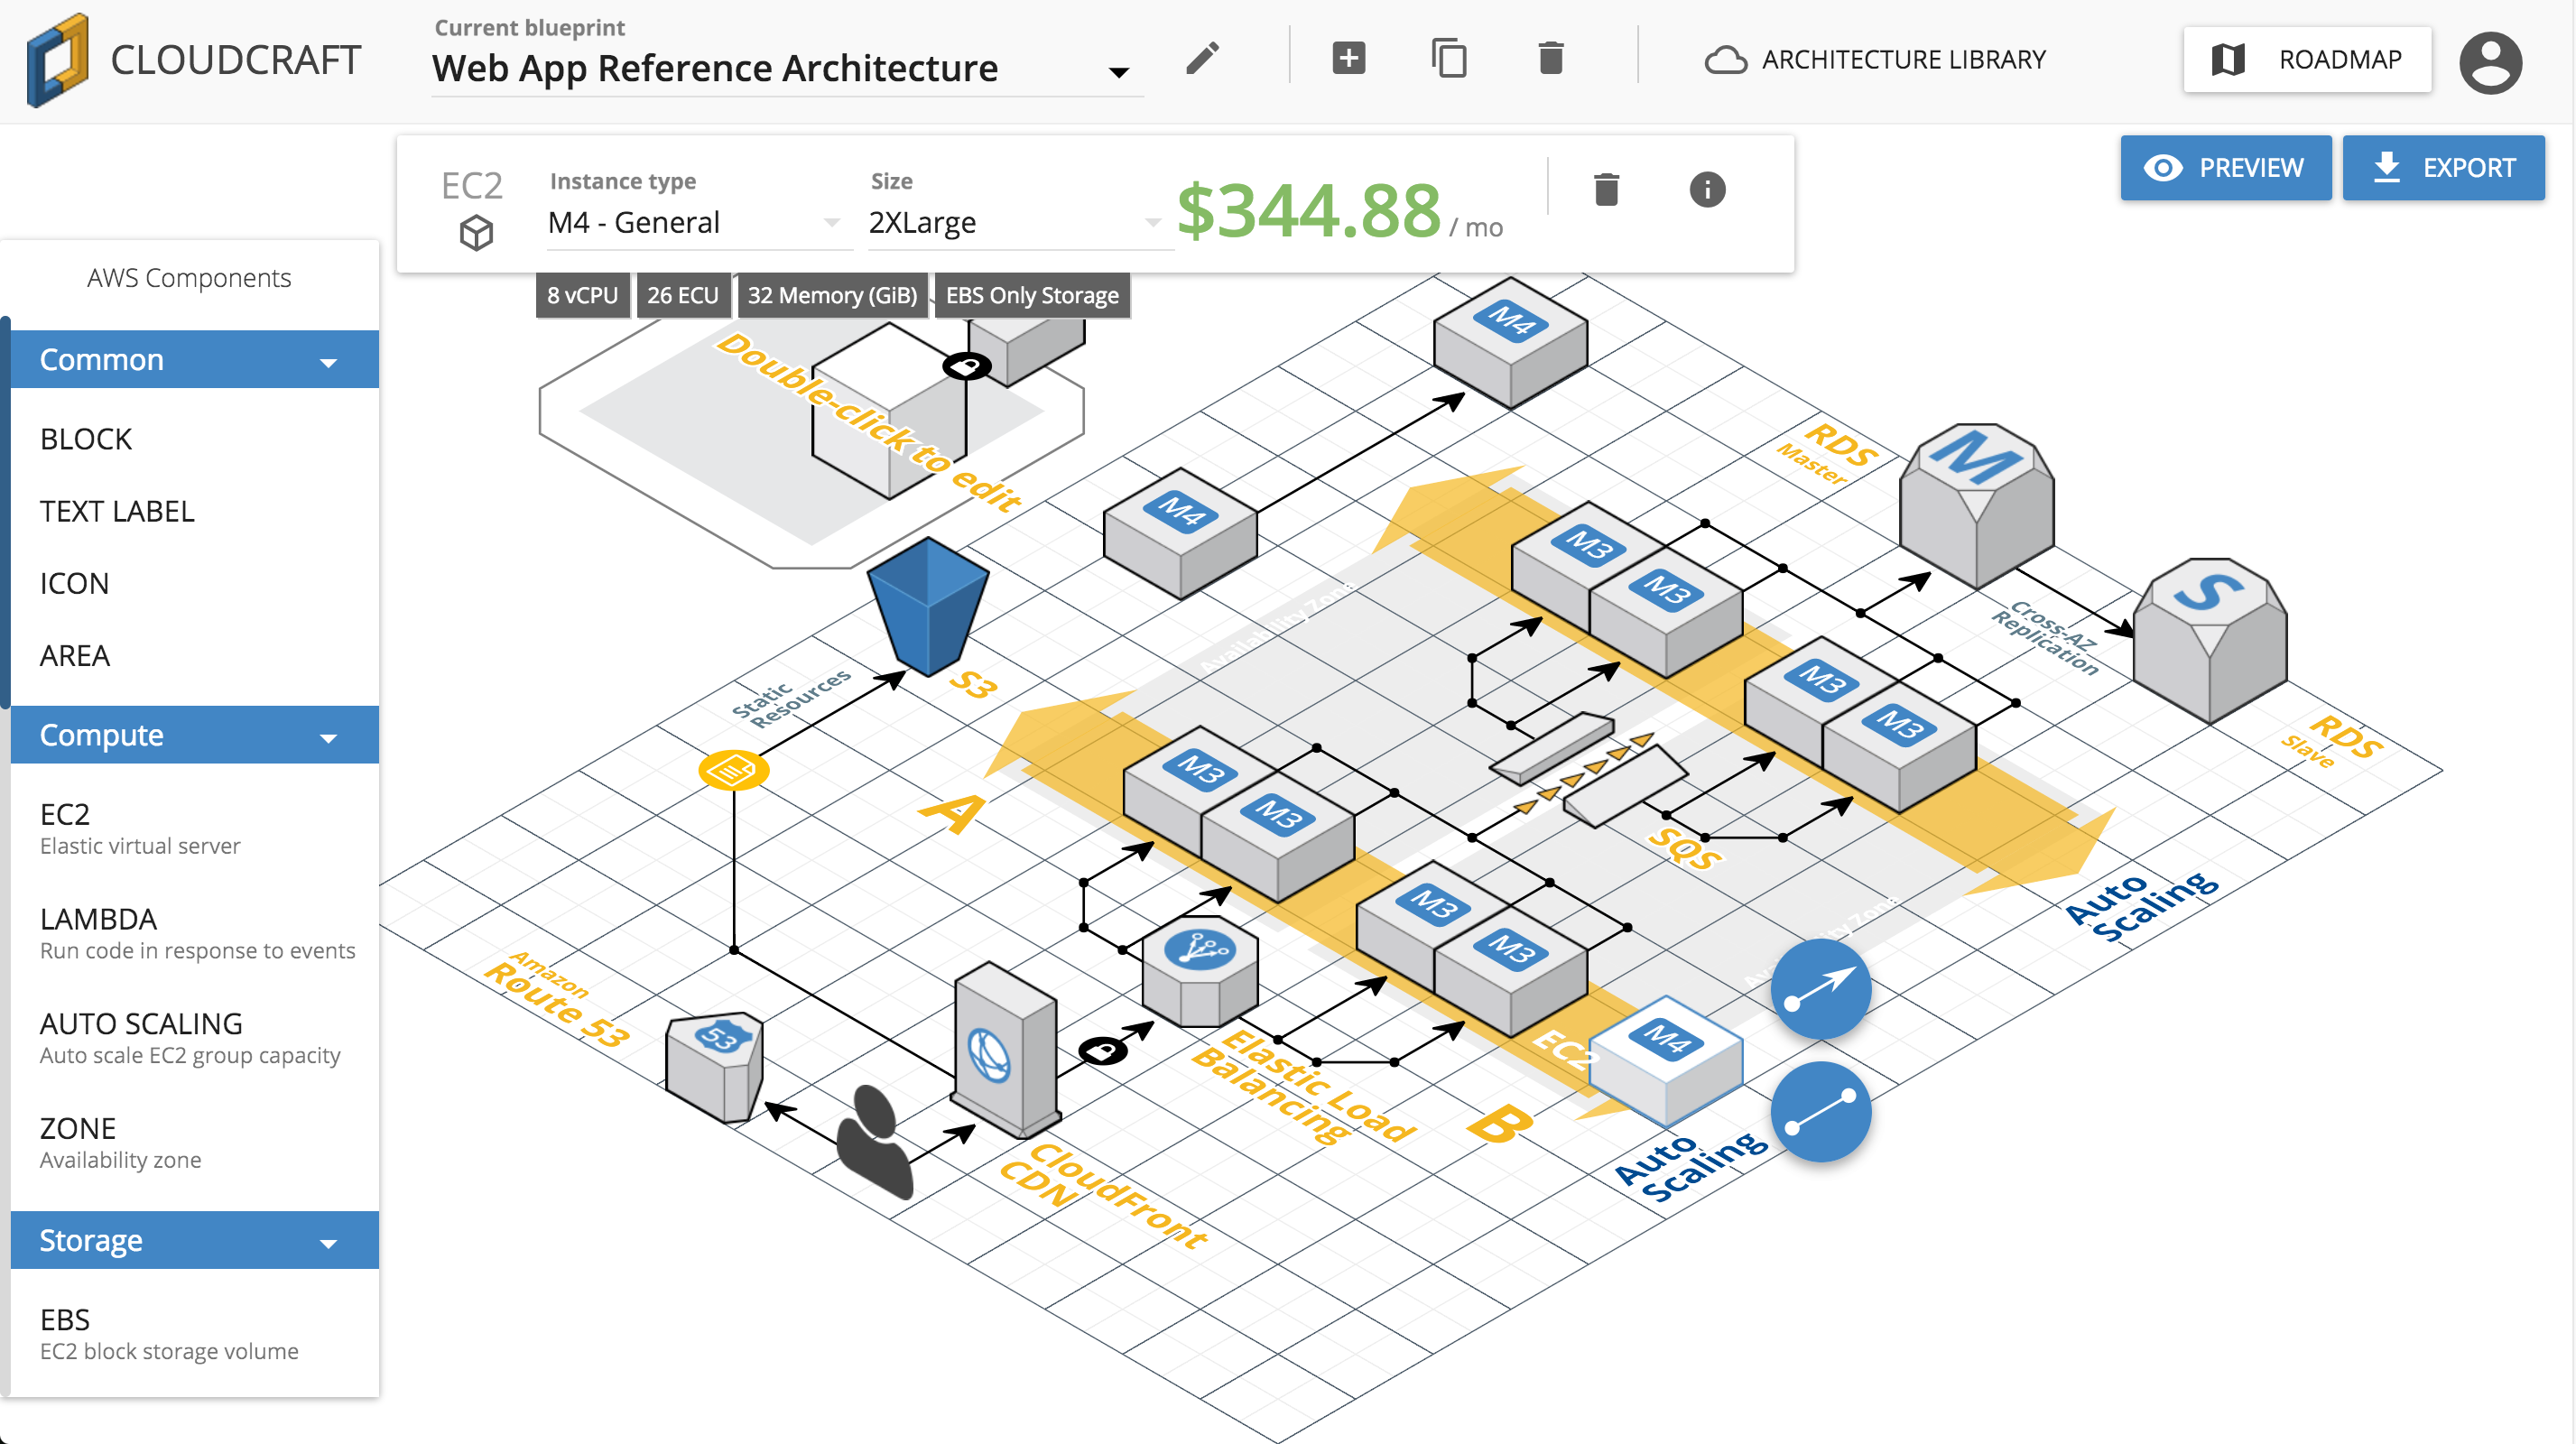Open the user account avatar icon
Screen dimensions: 2576x1444
coord(2489,62)
